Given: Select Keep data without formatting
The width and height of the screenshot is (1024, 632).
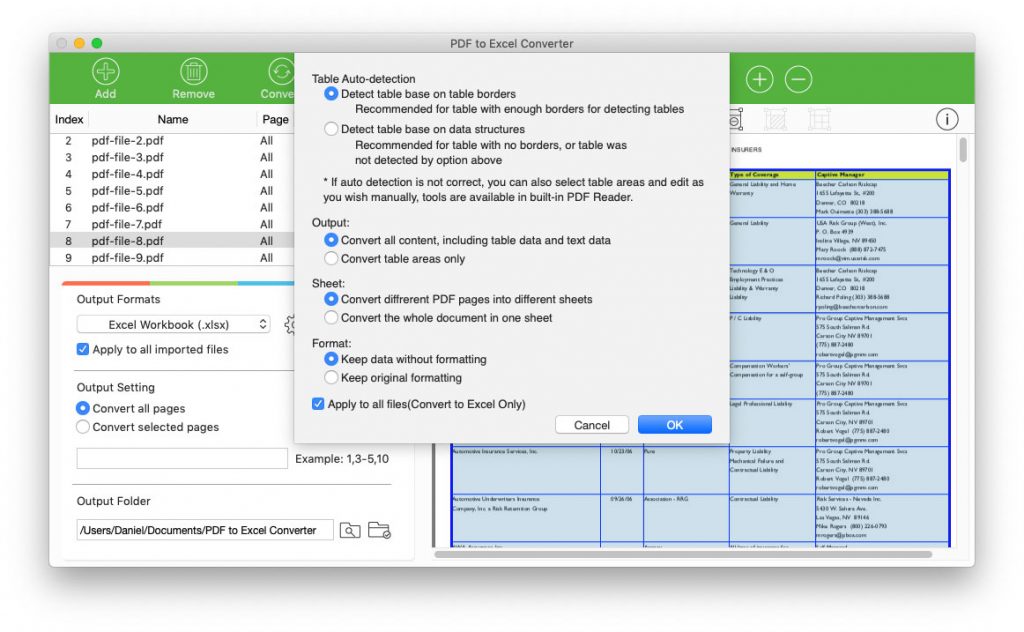Looking at the screenshot, I should coord(331,359).
